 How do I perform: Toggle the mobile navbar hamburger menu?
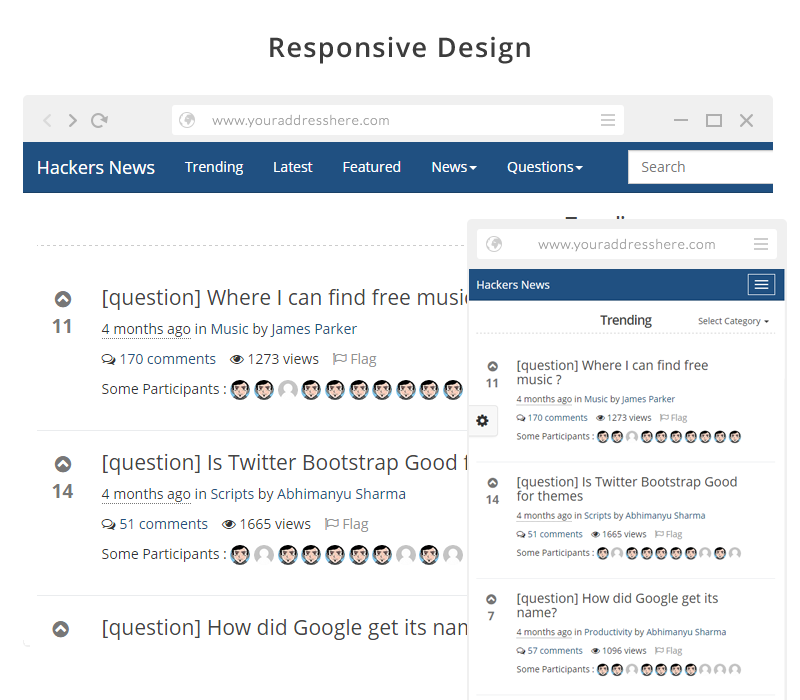coord(761,285)
